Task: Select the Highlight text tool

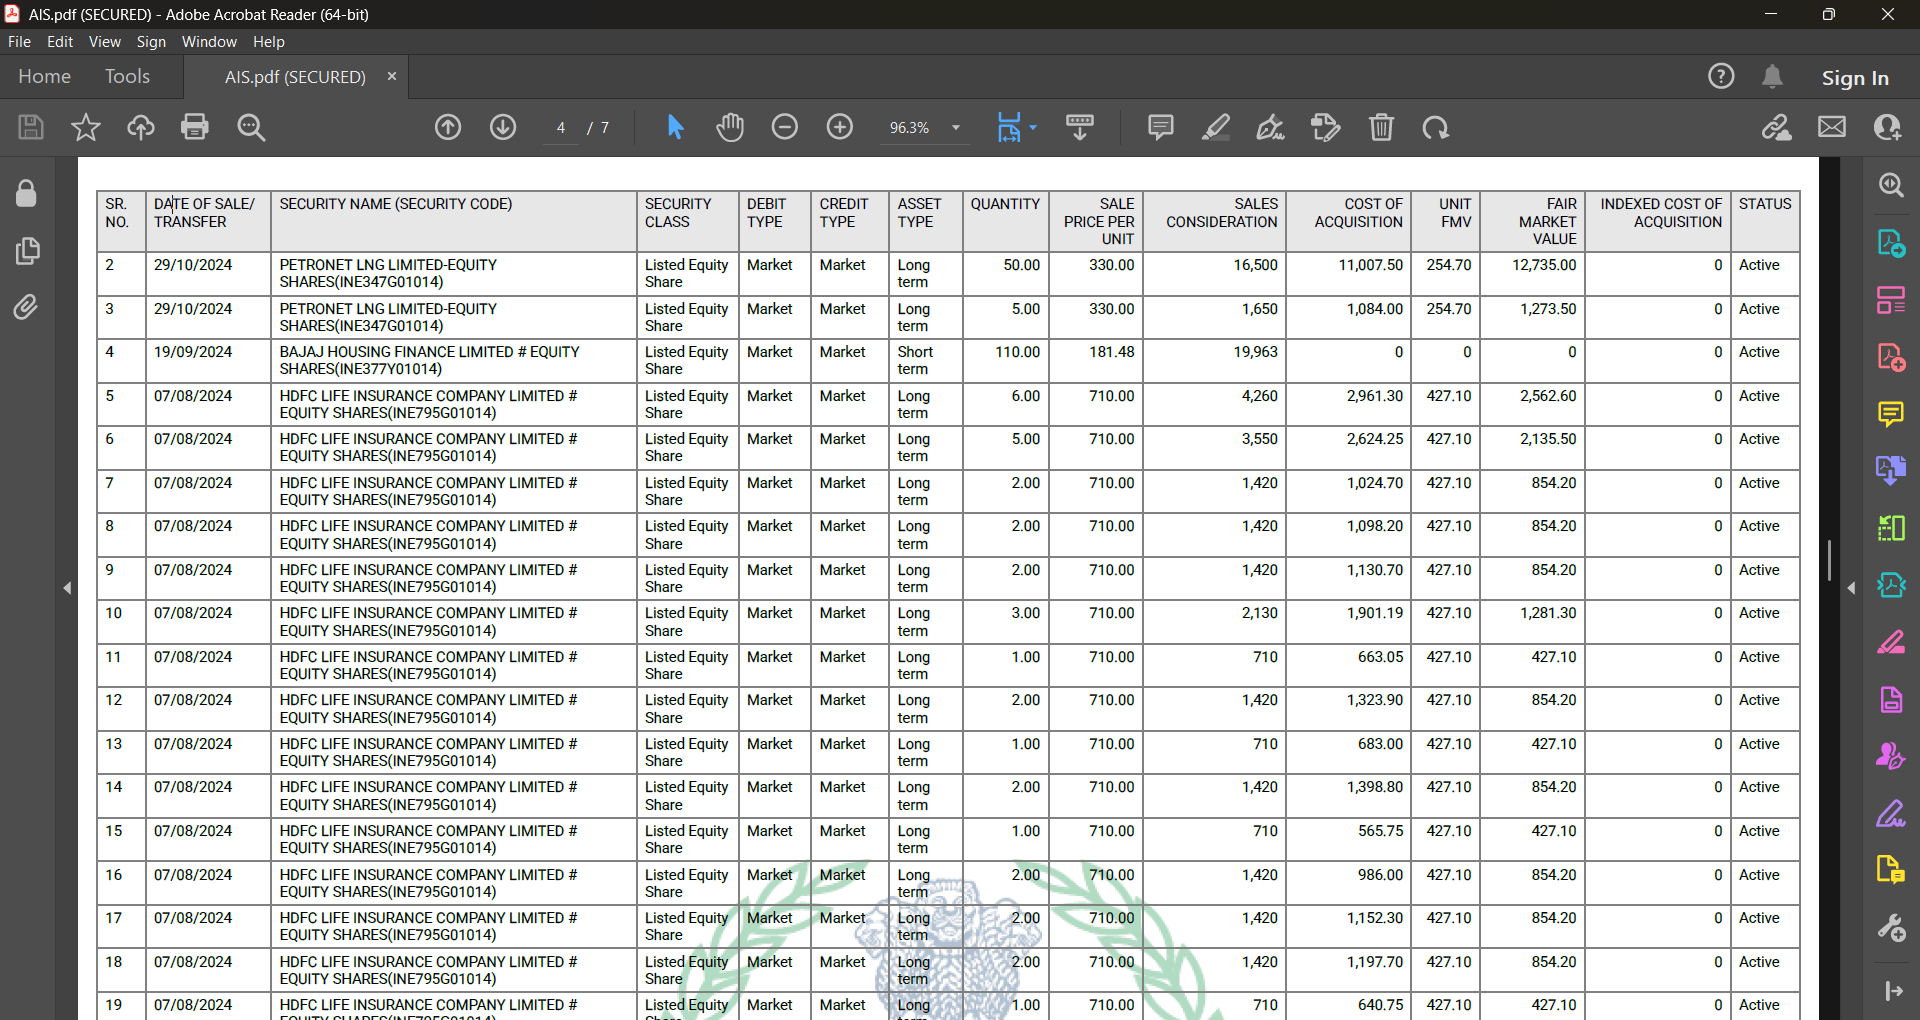Action: (x=1215, y=127)
